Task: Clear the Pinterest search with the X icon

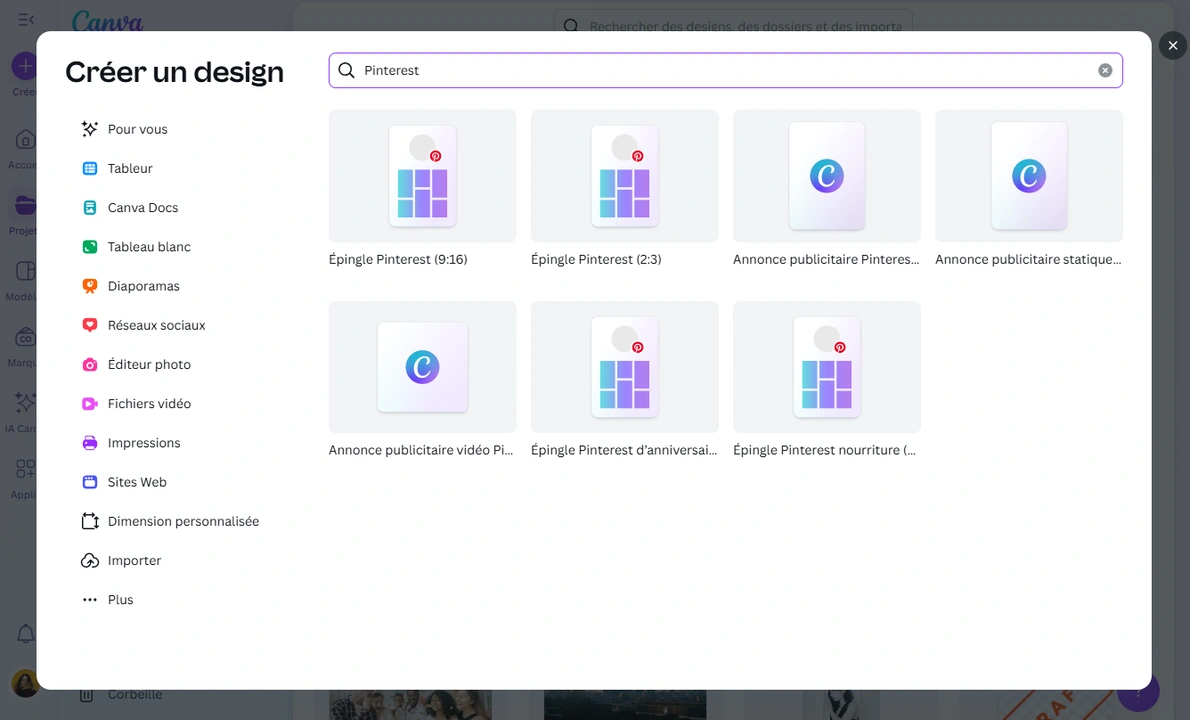Action: [1105, 70]
